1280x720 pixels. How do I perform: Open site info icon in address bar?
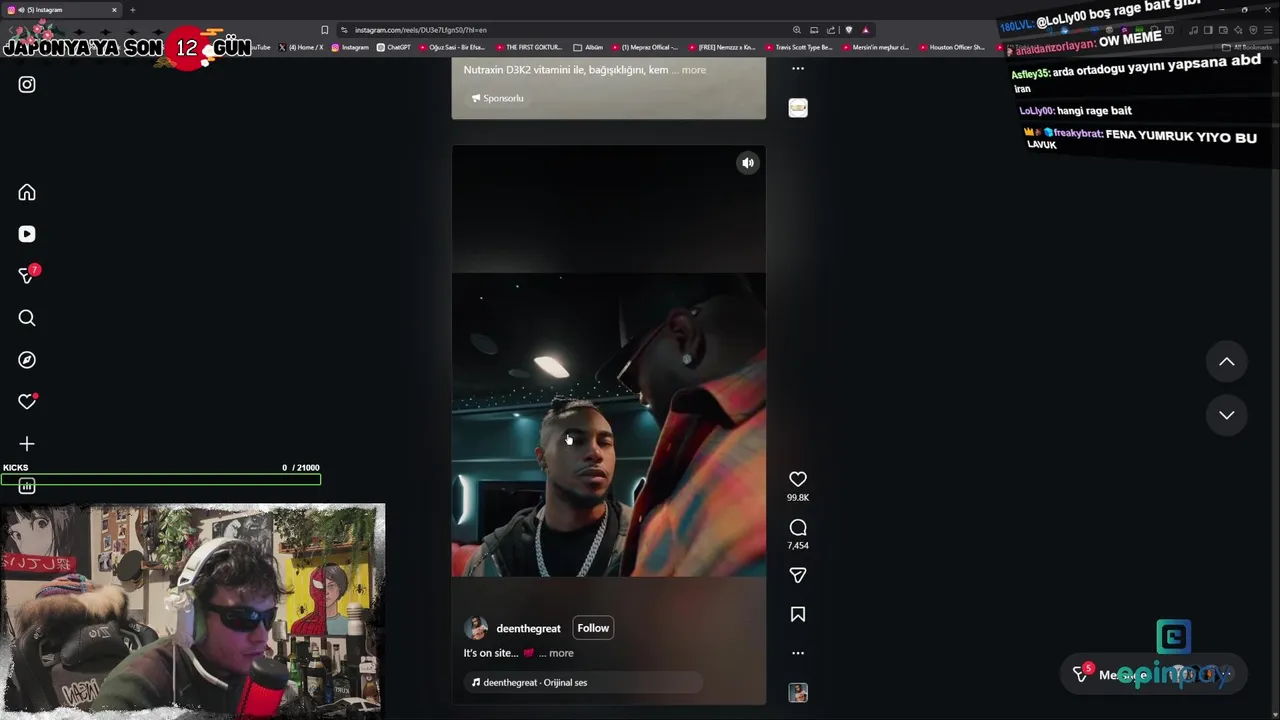[344, 30]
